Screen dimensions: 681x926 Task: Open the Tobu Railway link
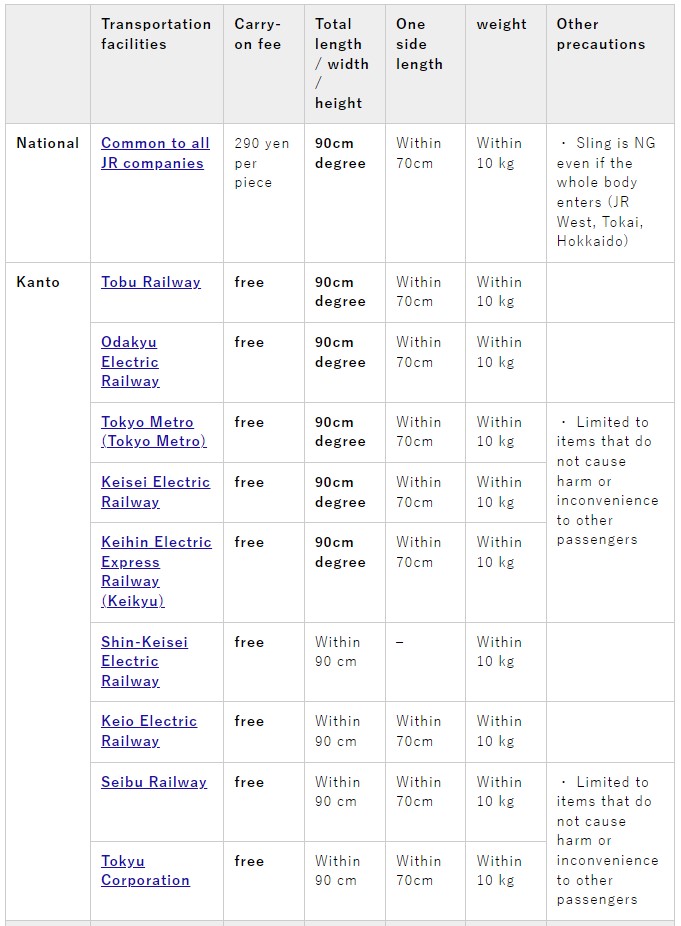coord(151,282)
